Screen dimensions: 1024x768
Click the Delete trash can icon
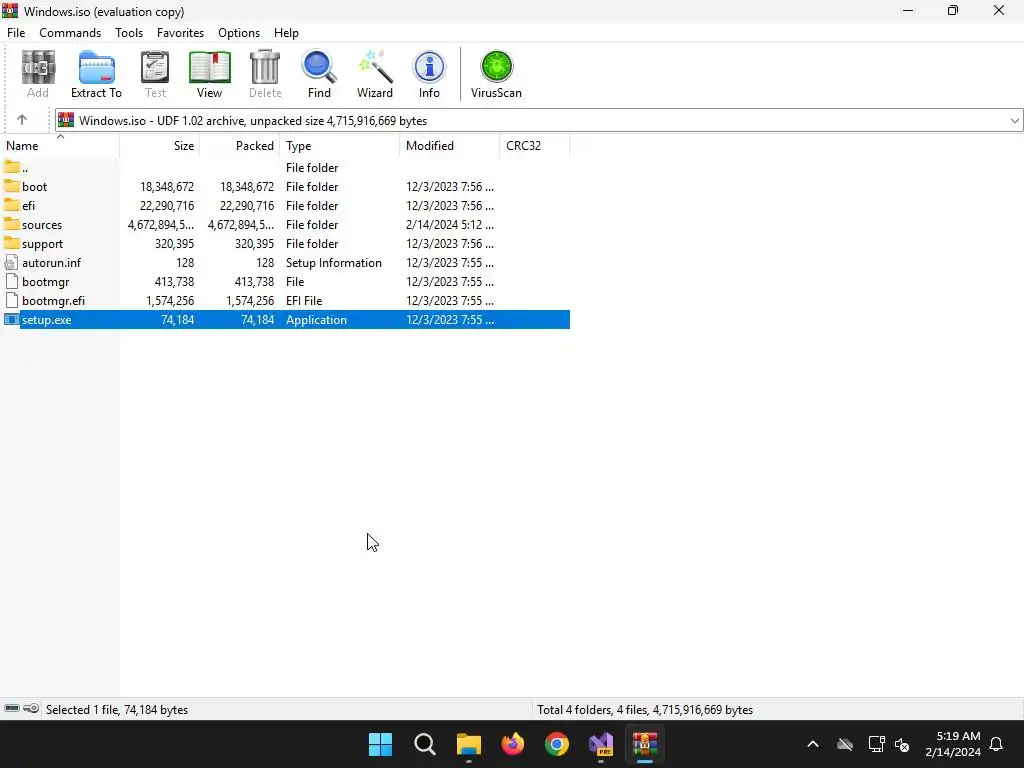click(x=265, y=74)
